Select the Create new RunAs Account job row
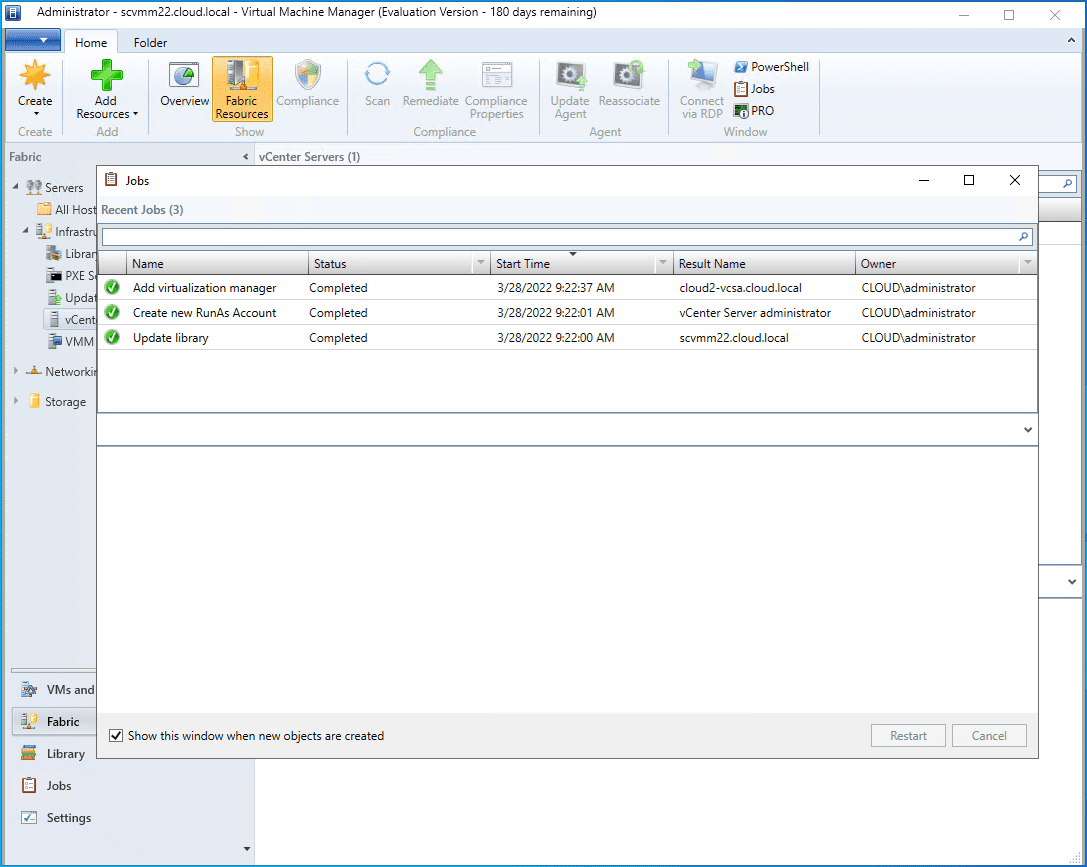 point(568,313)
